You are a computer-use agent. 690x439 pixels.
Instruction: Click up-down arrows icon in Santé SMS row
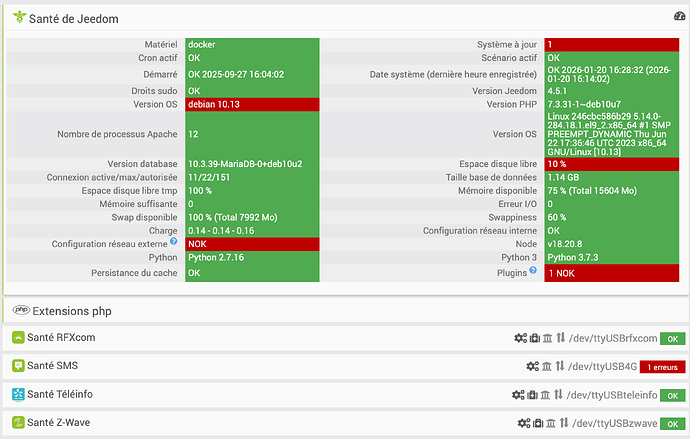pyautogui.click(x=559, y=366)
